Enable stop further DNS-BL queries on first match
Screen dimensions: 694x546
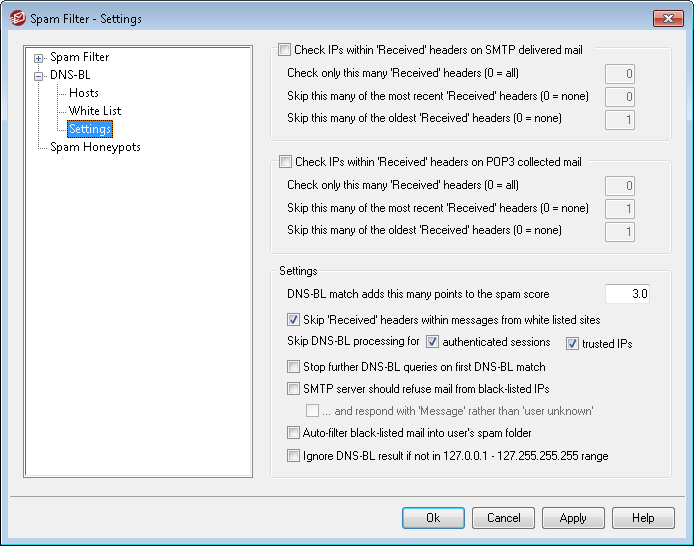click(294, 367)
